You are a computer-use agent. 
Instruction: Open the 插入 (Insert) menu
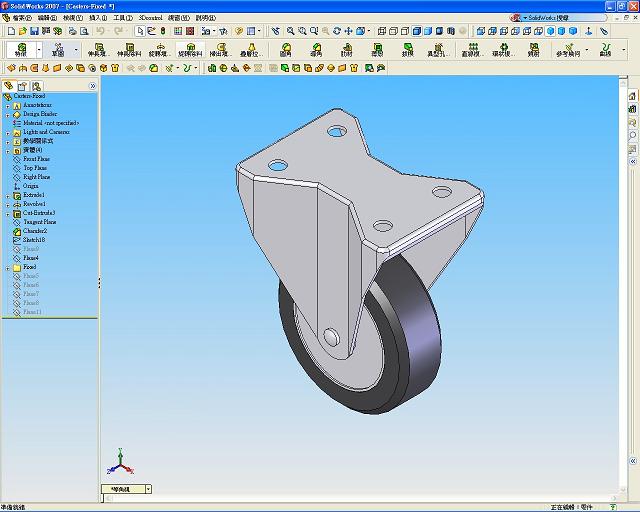coord(98,18)
